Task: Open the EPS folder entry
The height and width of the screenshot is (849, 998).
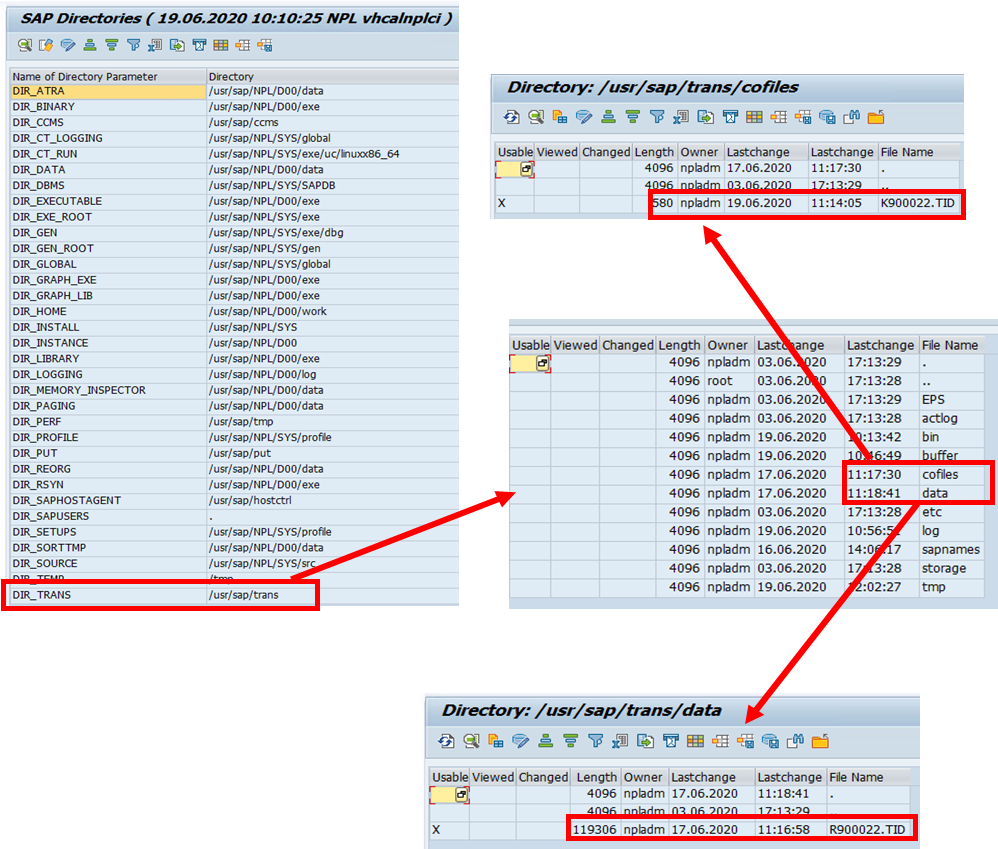Action: point(933,400)
